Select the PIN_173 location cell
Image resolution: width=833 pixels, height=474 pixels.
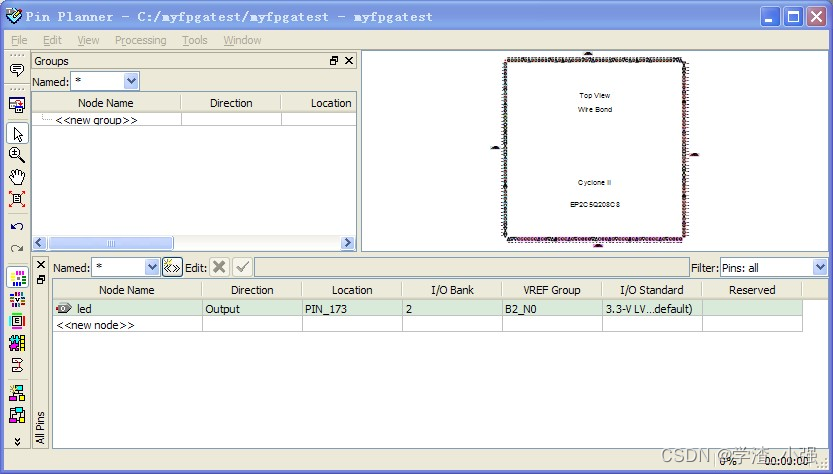click(352, 309)
